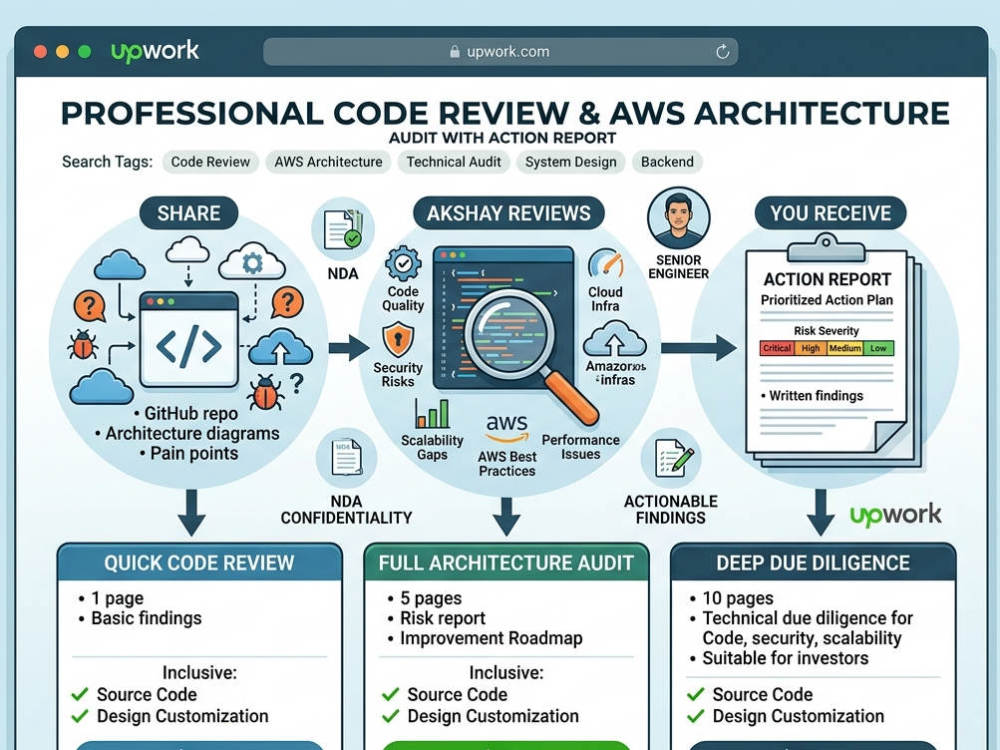
Task: Click the Critical risk severity swatch
Action: click(x=777, y=348)
